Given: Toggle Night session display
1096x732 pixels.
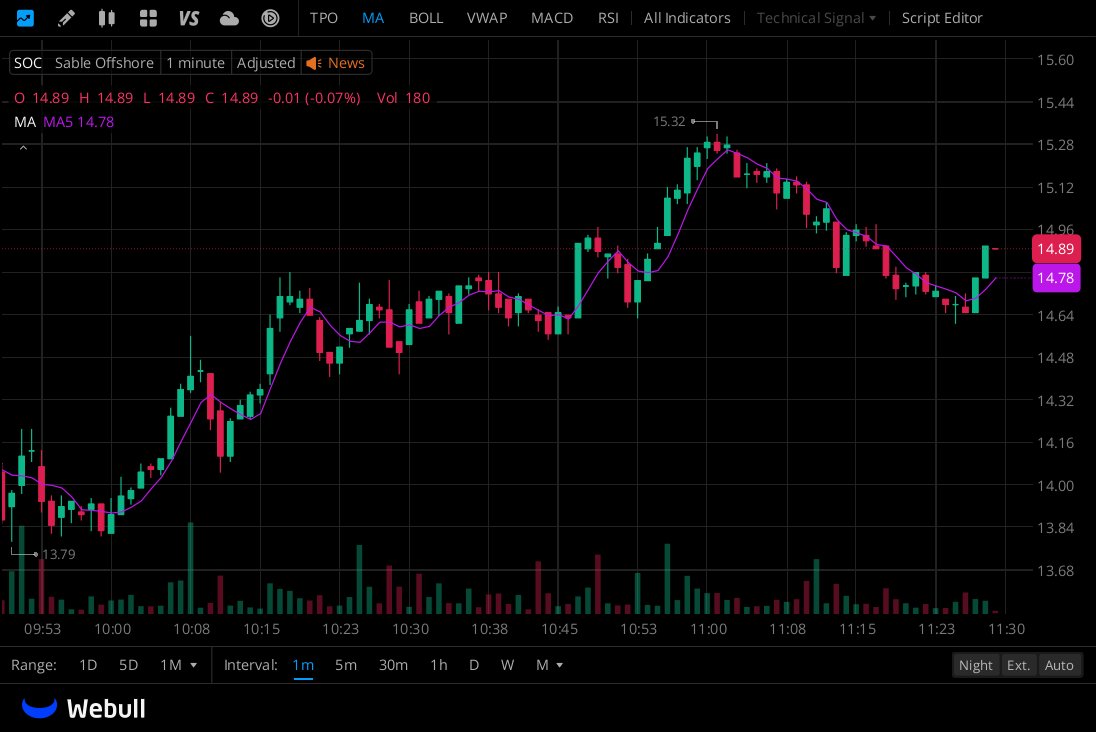Looking at the screenshot, I should tap(975, 665).
